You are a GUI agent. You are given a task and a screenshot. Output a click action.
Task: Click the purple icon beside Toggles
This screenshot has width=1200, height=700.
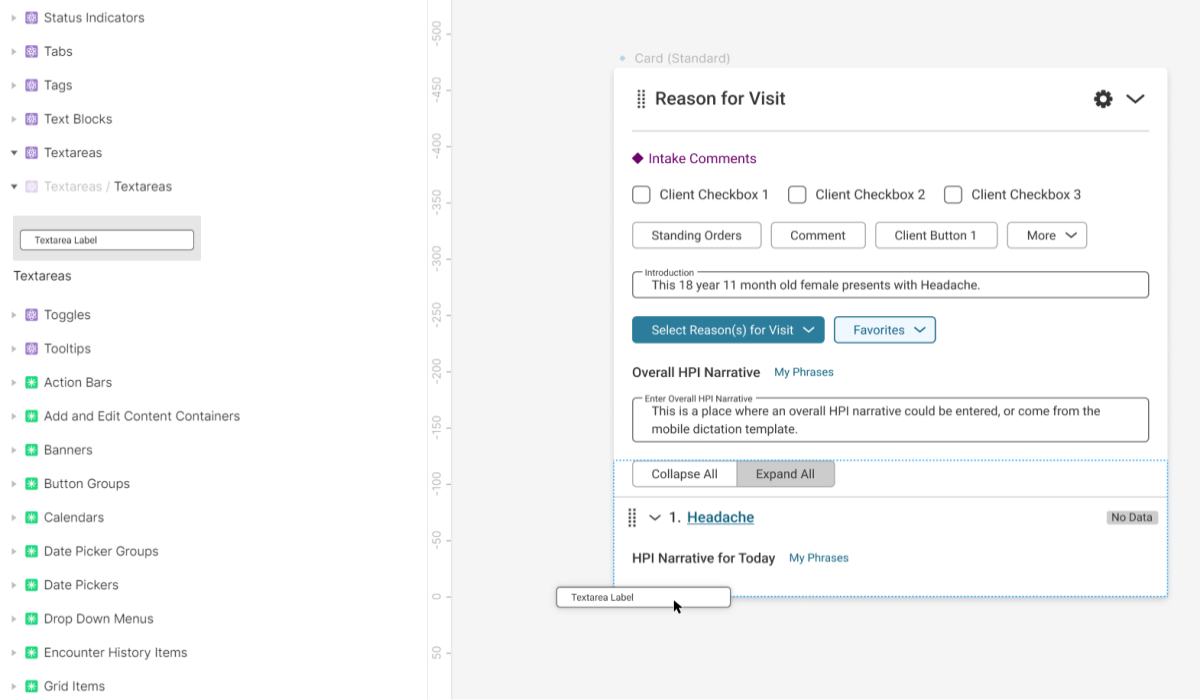31,315
